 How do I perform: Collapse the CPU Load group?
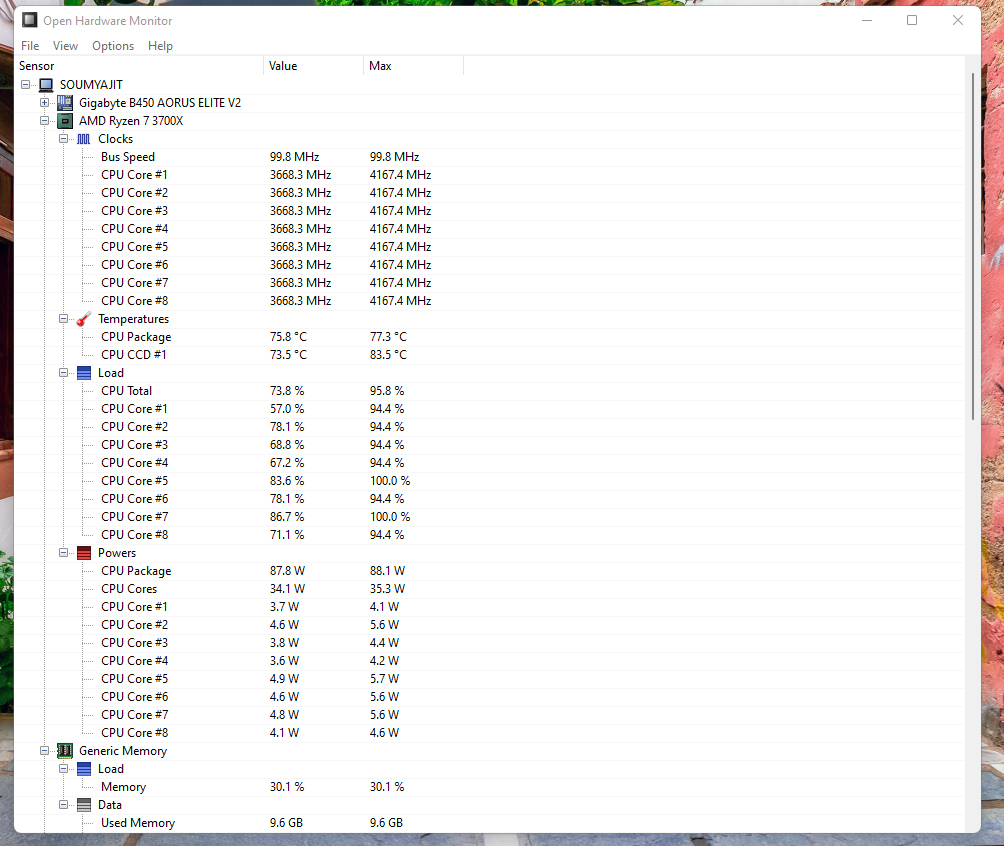[x=63, y=372]
